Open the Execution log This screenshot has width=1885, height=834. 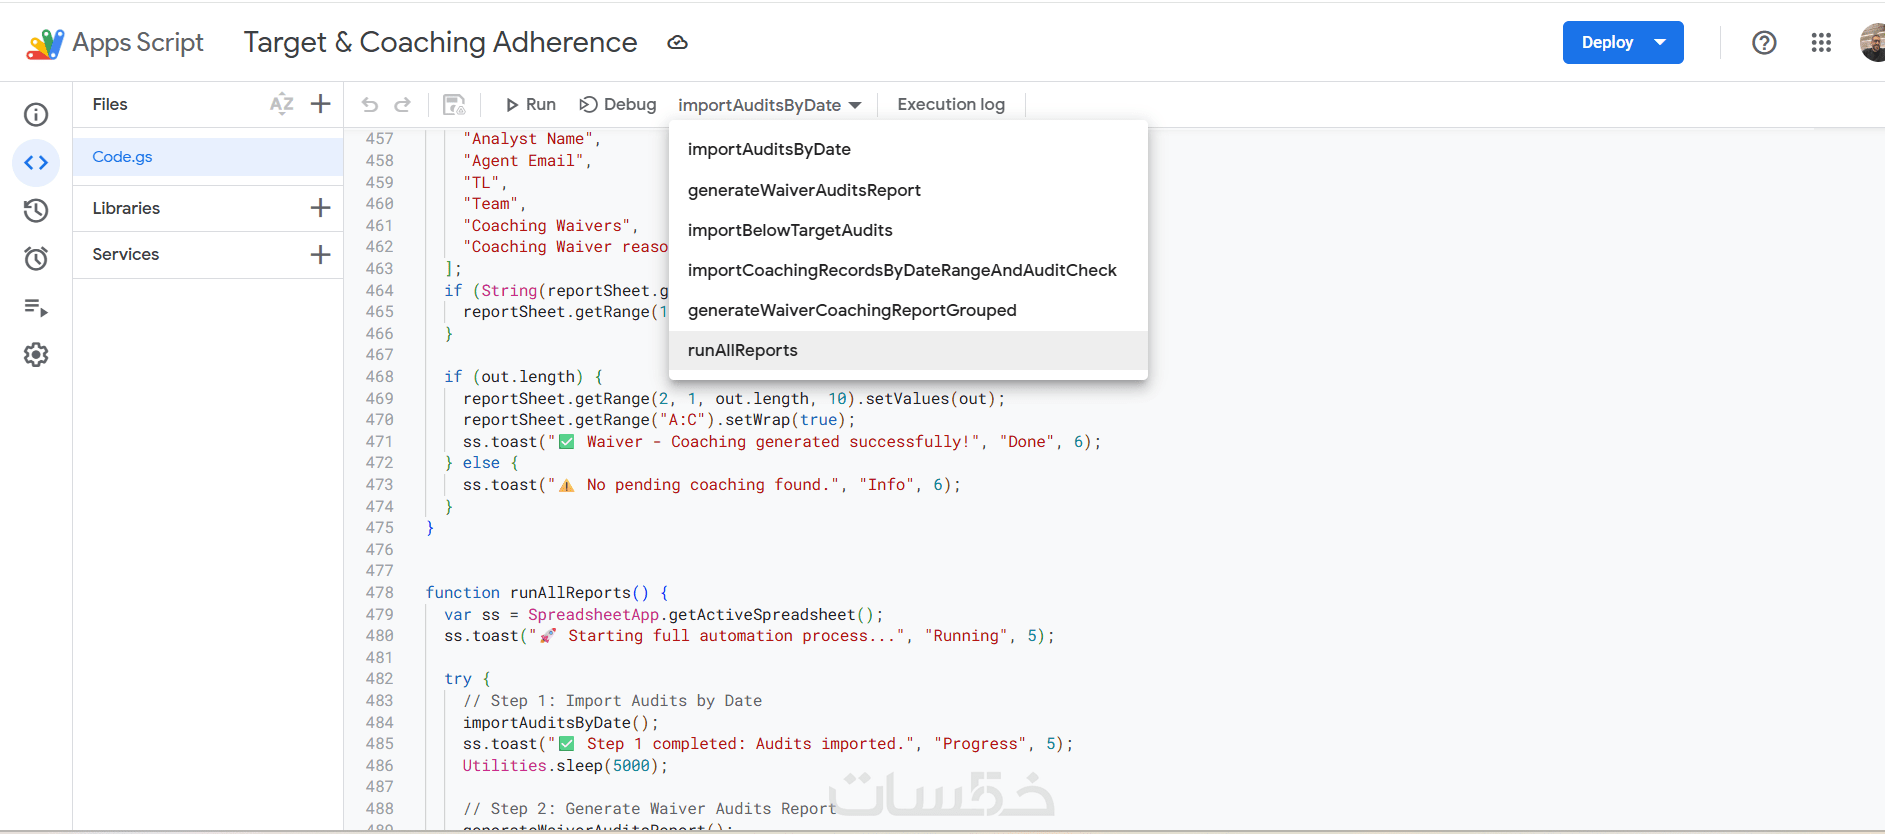coord(950,105)
